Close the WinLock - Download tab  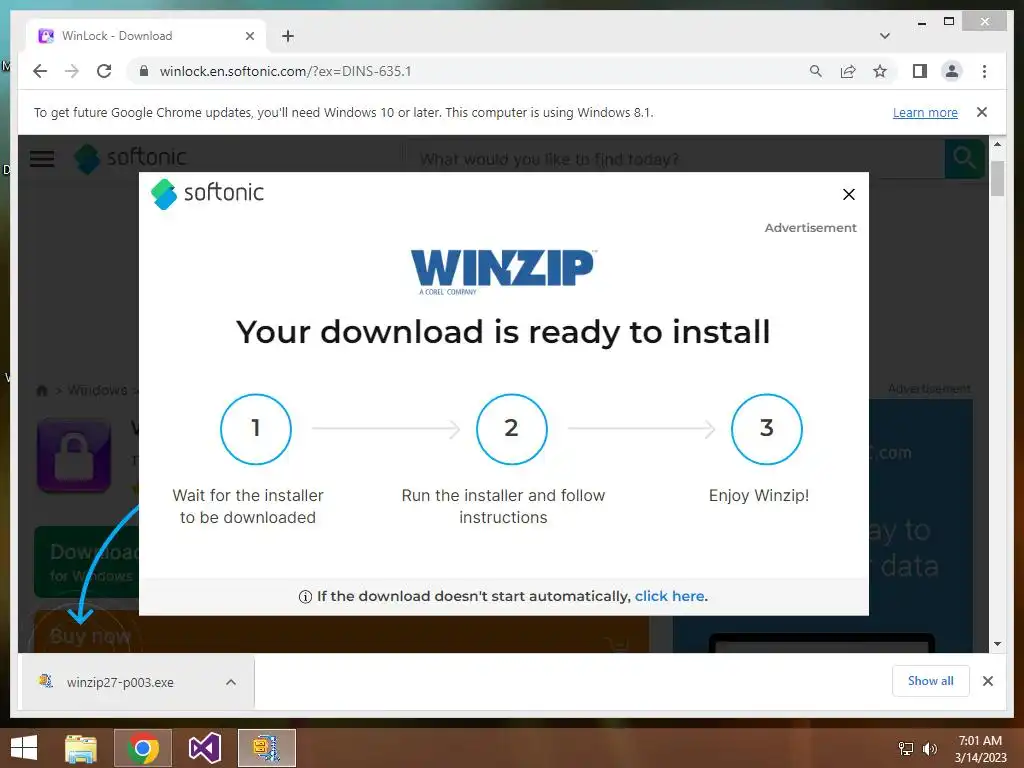pyautogui.click(x=249, y=36)
